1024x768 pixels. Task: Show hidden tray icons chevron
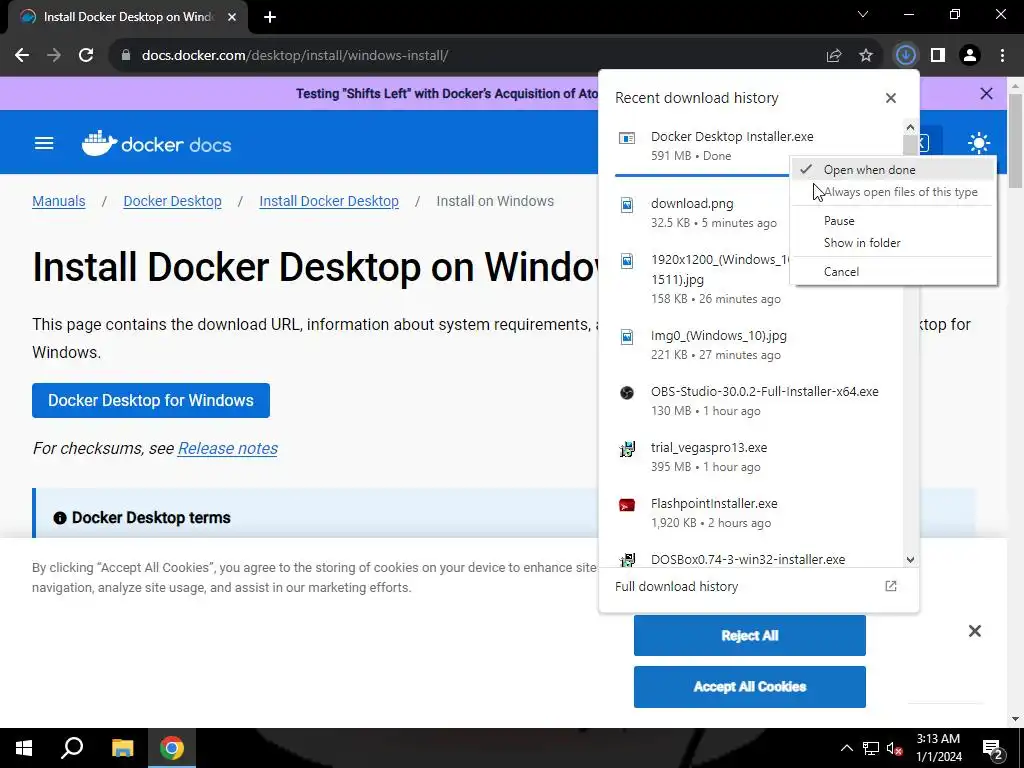[846, 748]
